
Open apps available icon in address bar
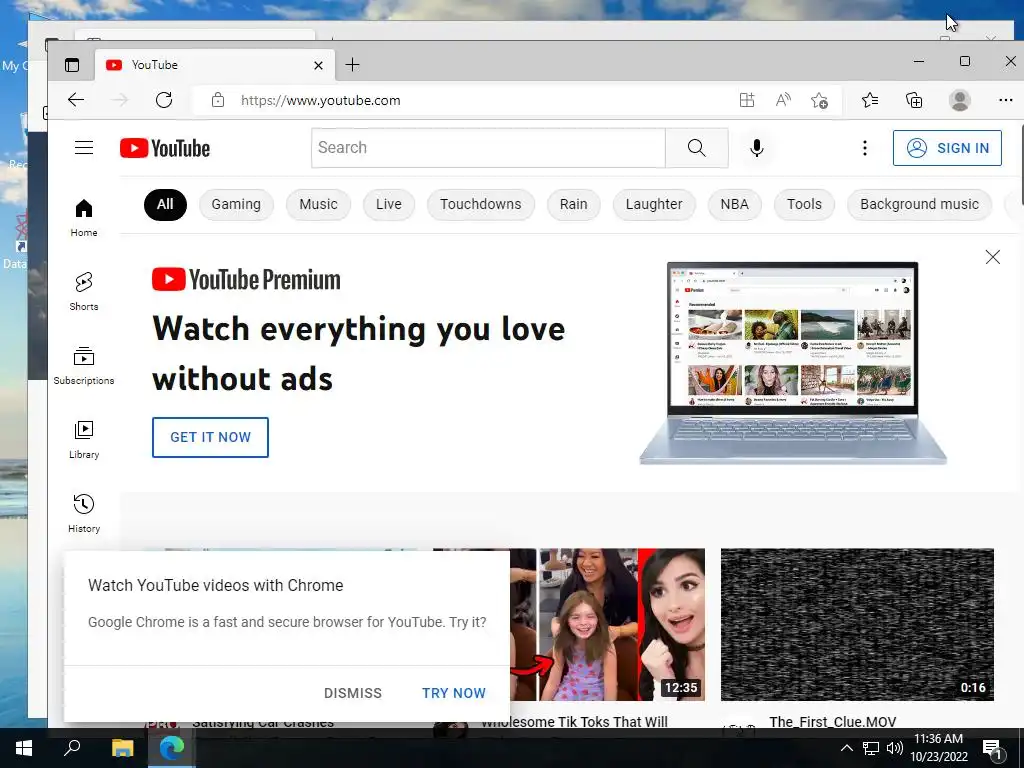point(746,100)
